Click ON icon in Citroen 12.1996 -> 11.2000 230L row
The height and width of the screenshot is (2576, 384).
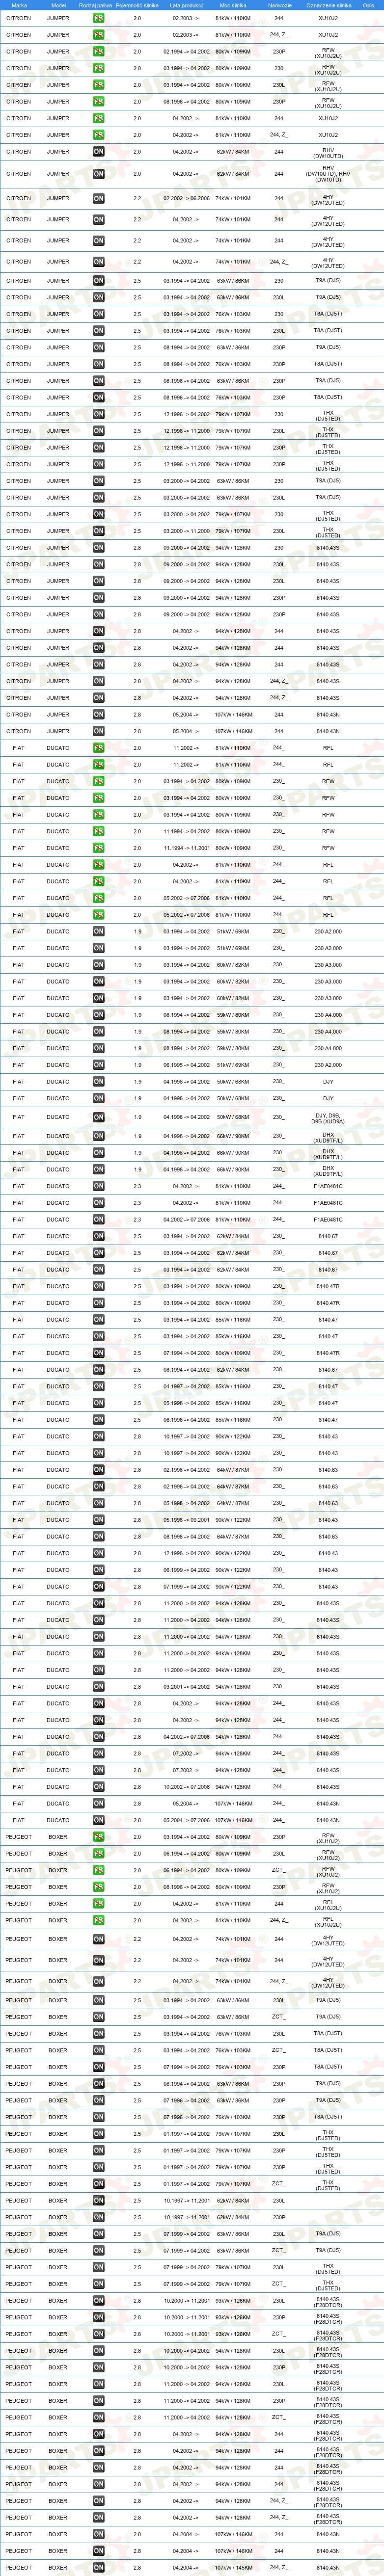(98, 431)
